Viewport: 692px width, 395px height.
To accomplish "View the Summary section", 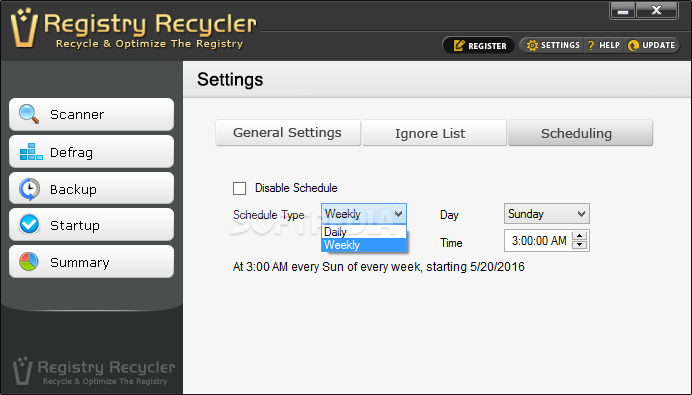I will click(x=91, y=262).
